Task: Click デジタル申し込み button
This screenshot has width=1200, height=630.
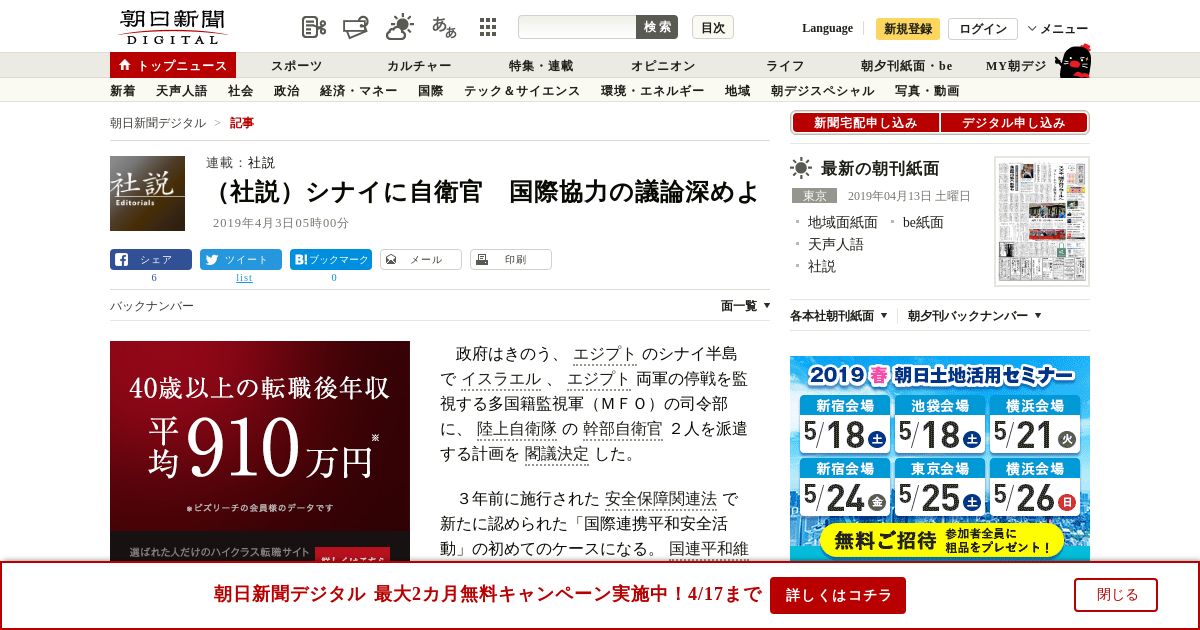Action: click(1014, 123)
